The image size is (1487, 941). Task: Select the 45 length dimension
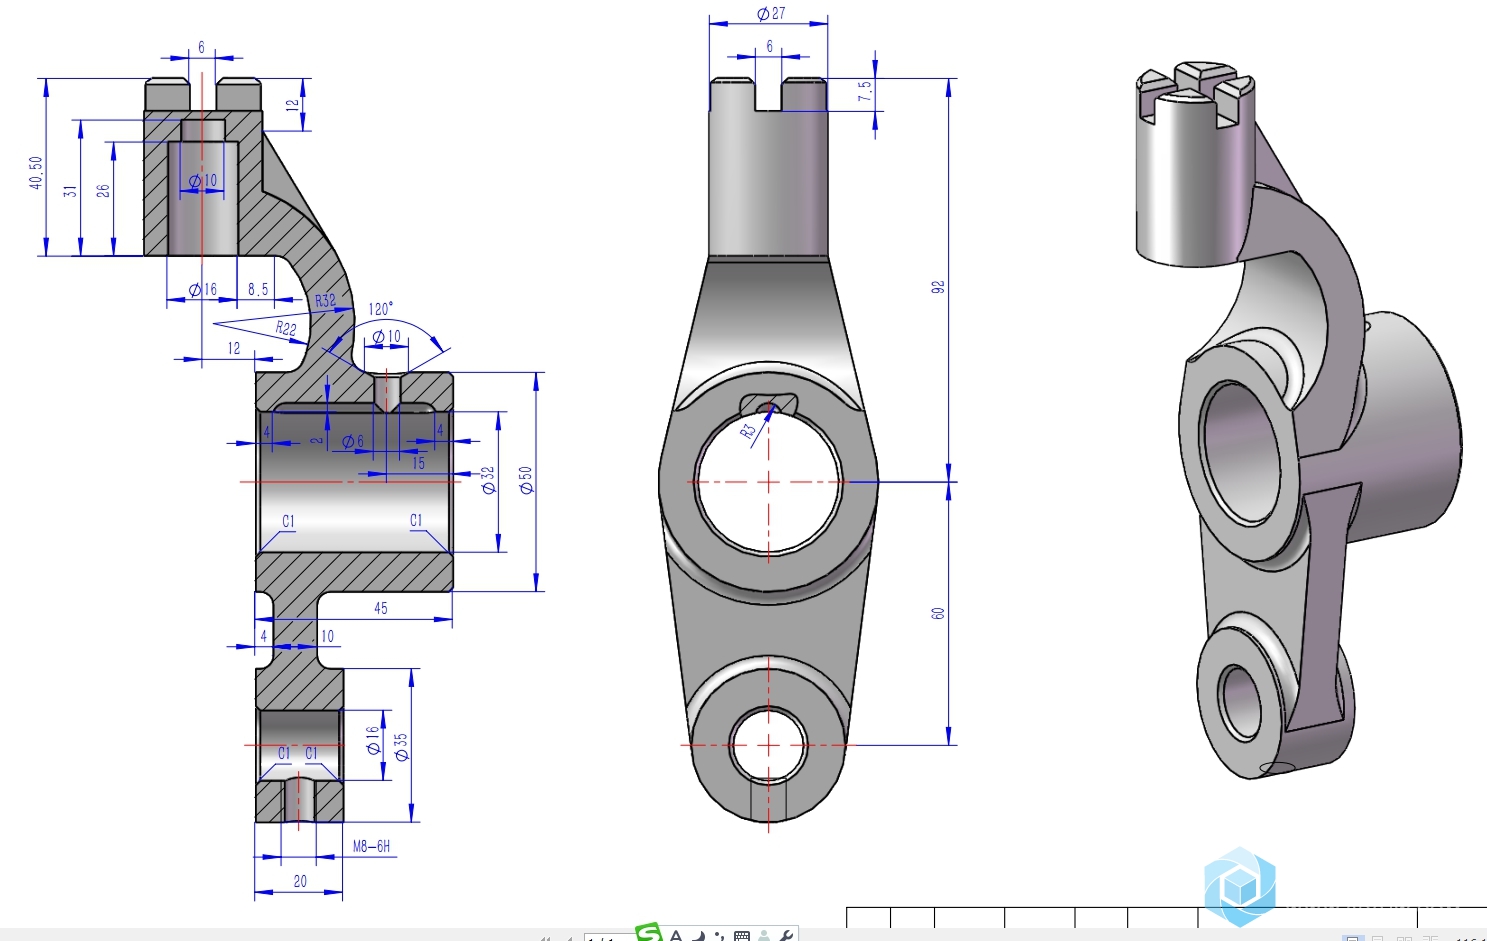381,608
